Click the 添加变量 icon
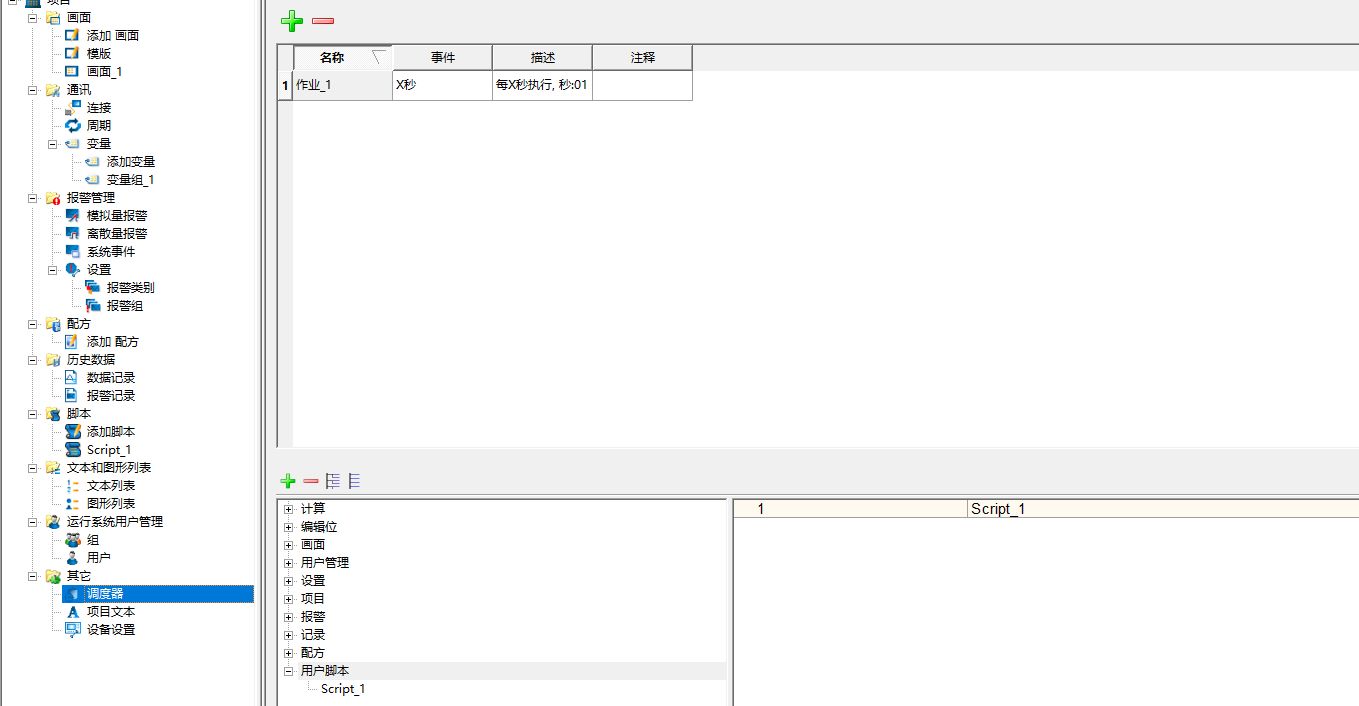 (x=92, y=161)
